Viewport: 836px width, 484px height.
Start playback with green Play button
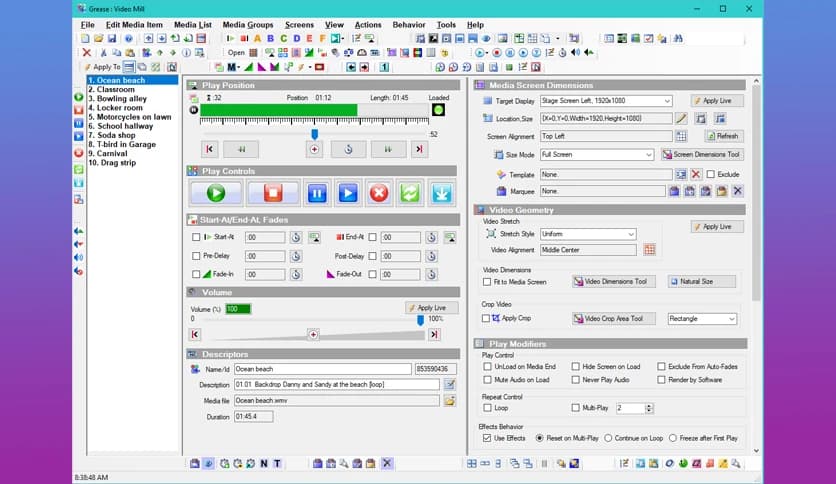pos(216,193)
